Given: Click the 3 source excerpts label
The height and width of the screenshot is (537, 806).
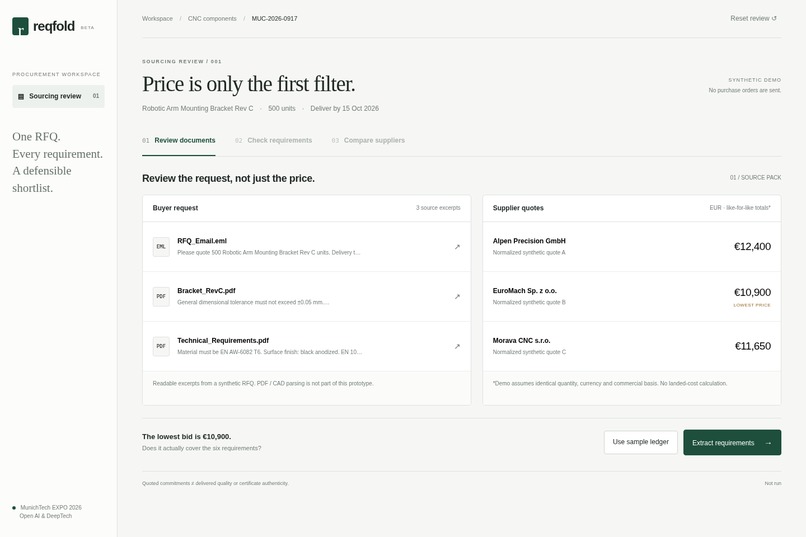Looking at the screenshot, I should coord(438,208).
